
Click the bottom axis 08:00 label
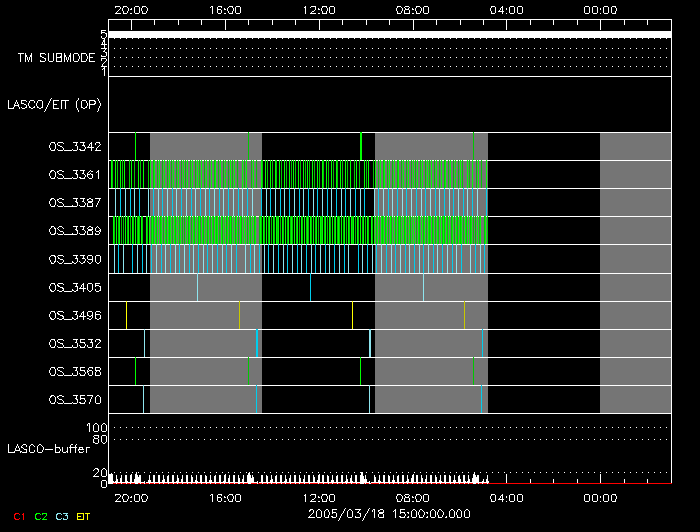(412, 498)
